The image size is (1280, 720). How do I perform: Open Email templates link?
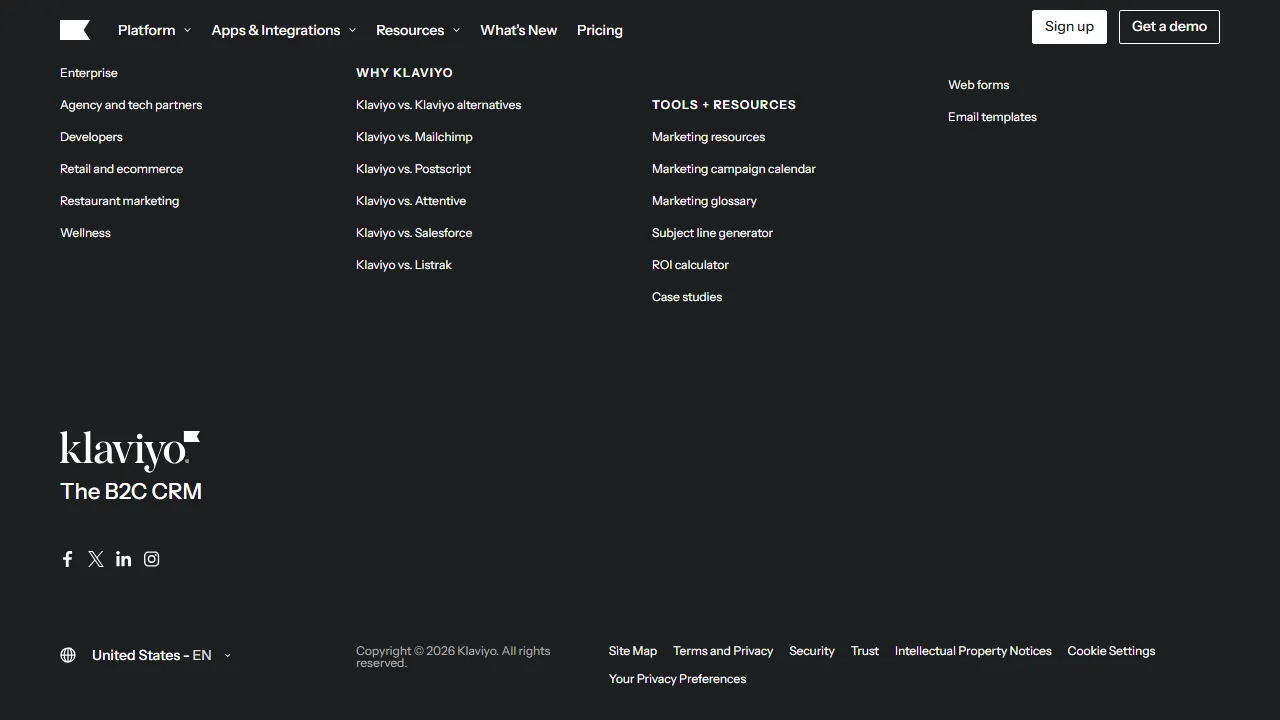[x=992, y=117]
